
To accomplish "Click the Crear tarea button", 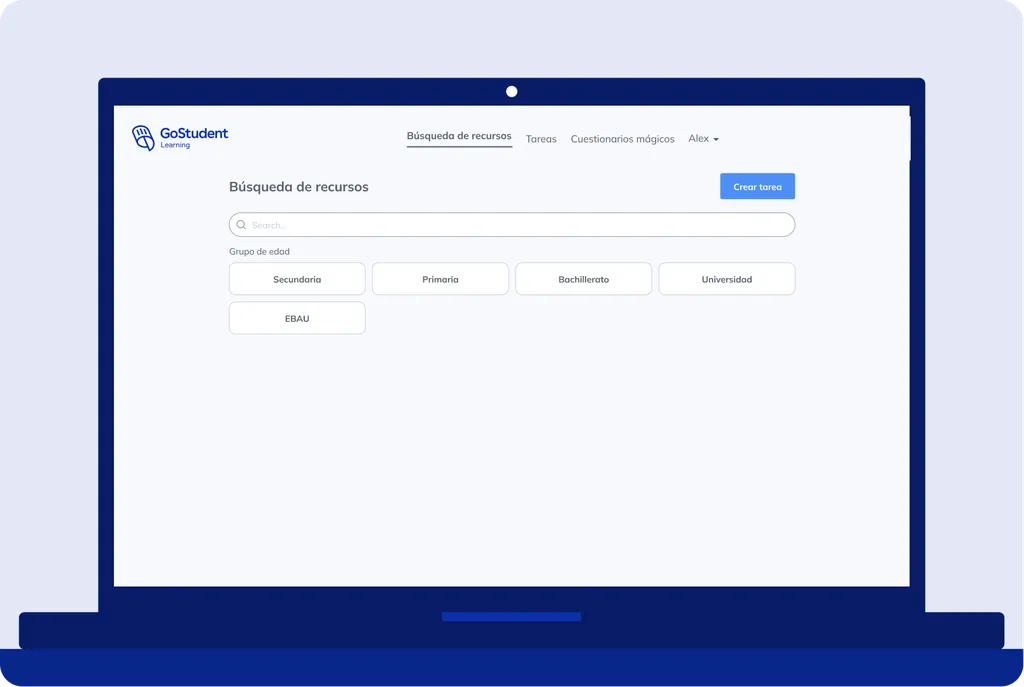I will pos(758,186).
